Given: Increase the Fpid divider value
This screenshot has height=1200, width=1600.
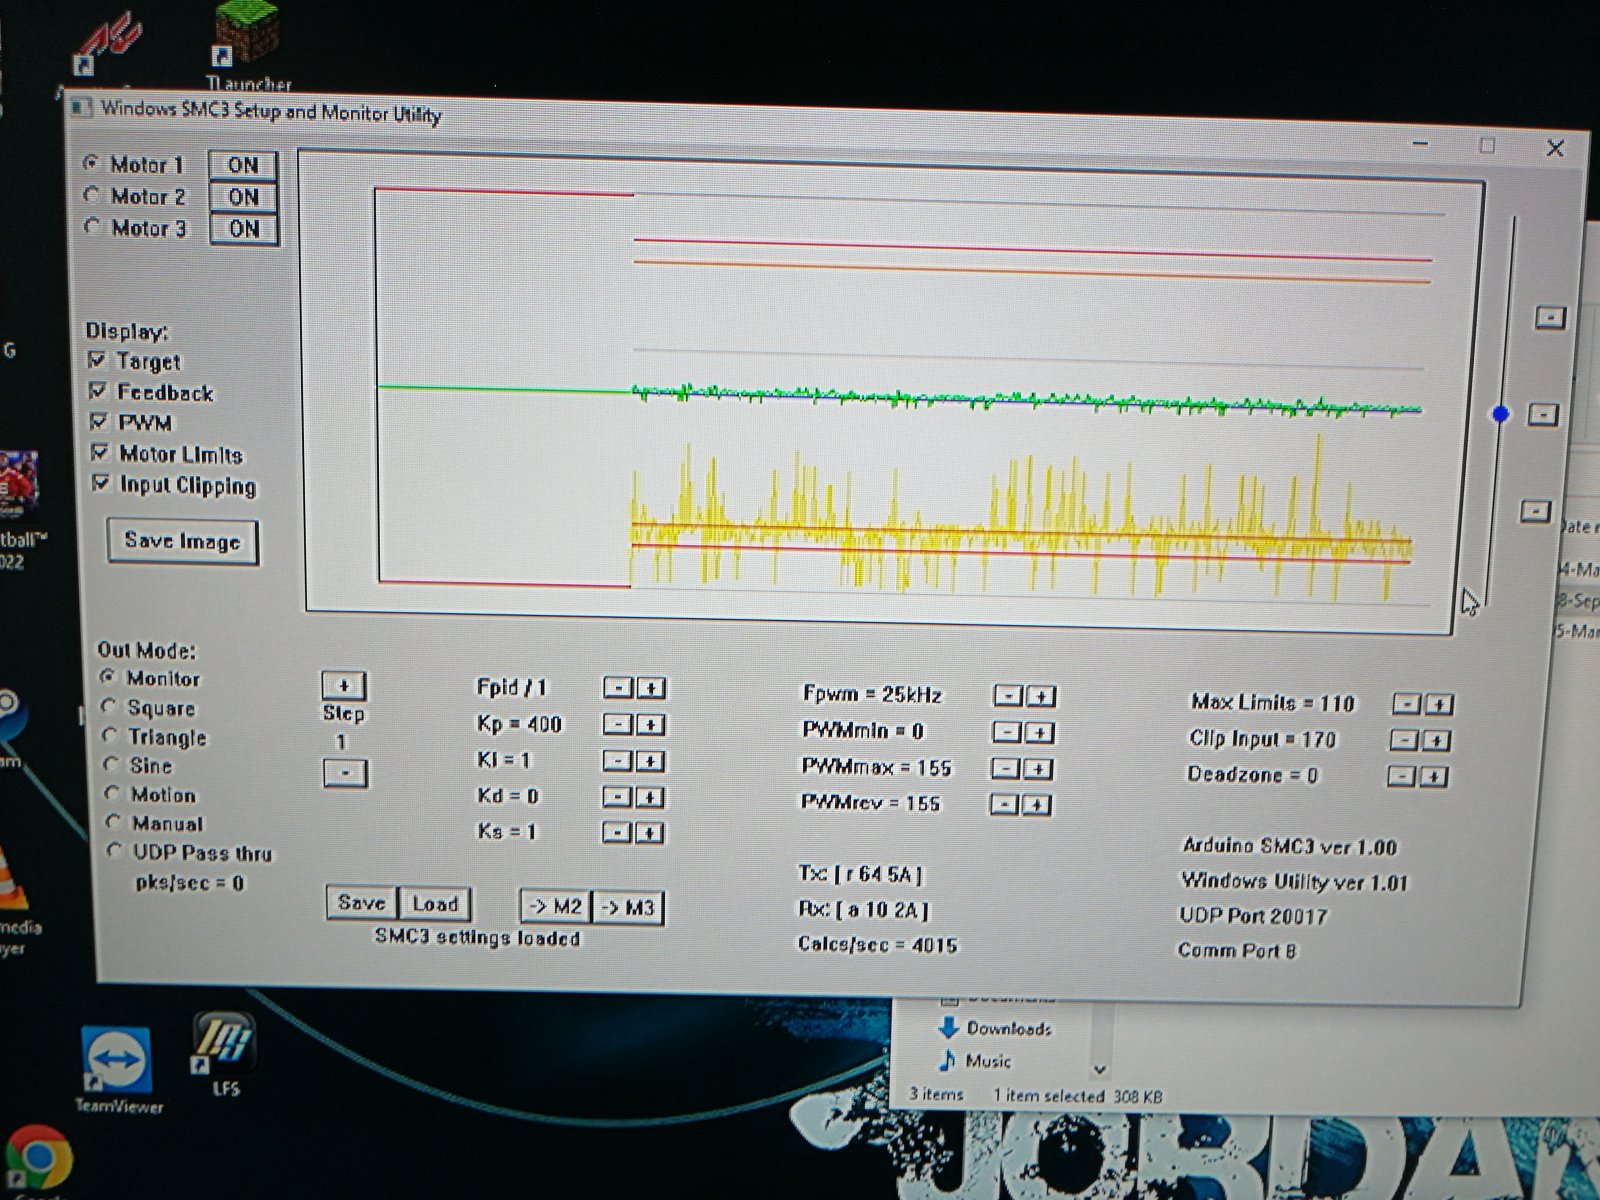Looking at the screenshot, I should pos(651,688).
